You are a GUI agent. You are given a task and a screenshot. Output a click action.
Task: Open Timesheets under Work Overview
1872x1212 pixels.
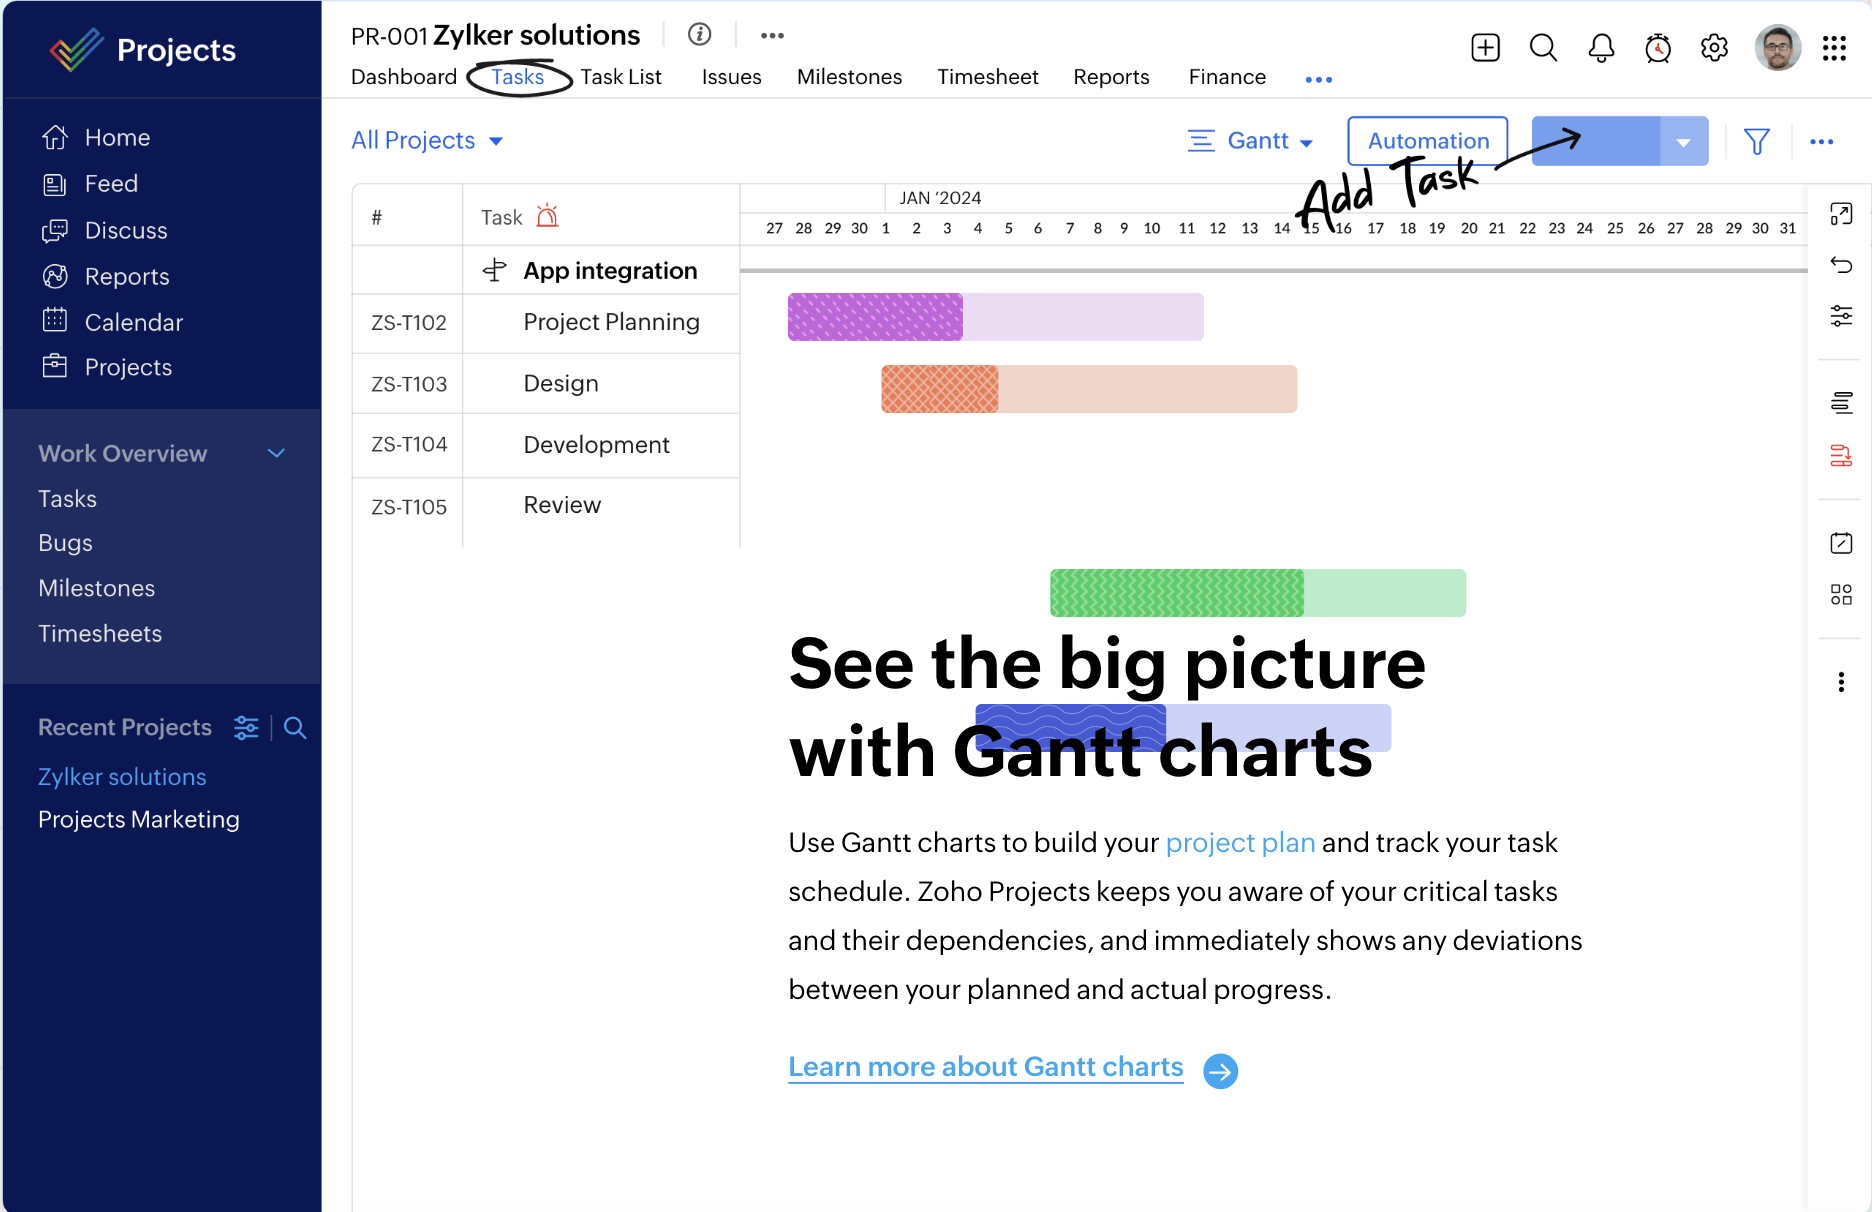coord(100,634)
